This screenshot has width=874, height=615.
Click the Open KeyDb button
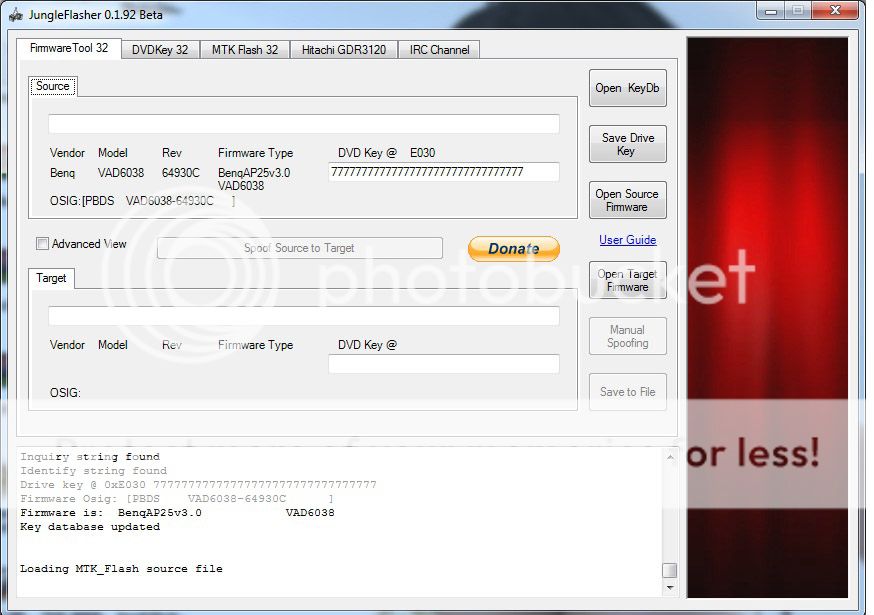(627, 88)
